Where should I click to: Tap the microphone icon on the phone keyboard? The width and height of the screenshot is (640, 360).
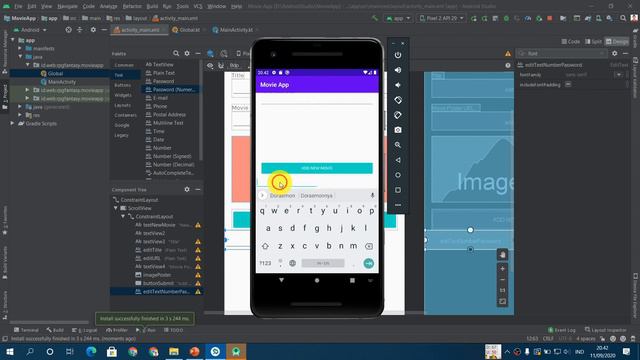(372, 196)
